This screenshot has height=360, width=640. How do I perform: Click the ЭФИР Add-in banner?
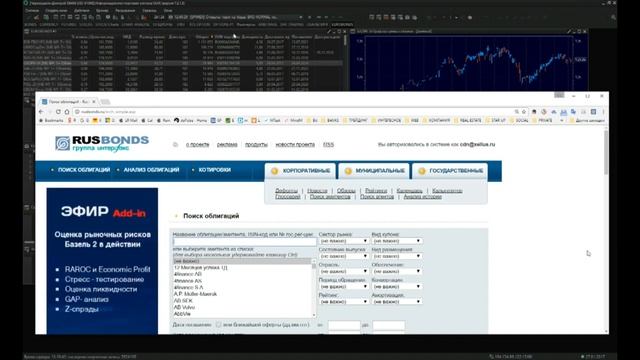pyautogui.click(x=102, y=261)
